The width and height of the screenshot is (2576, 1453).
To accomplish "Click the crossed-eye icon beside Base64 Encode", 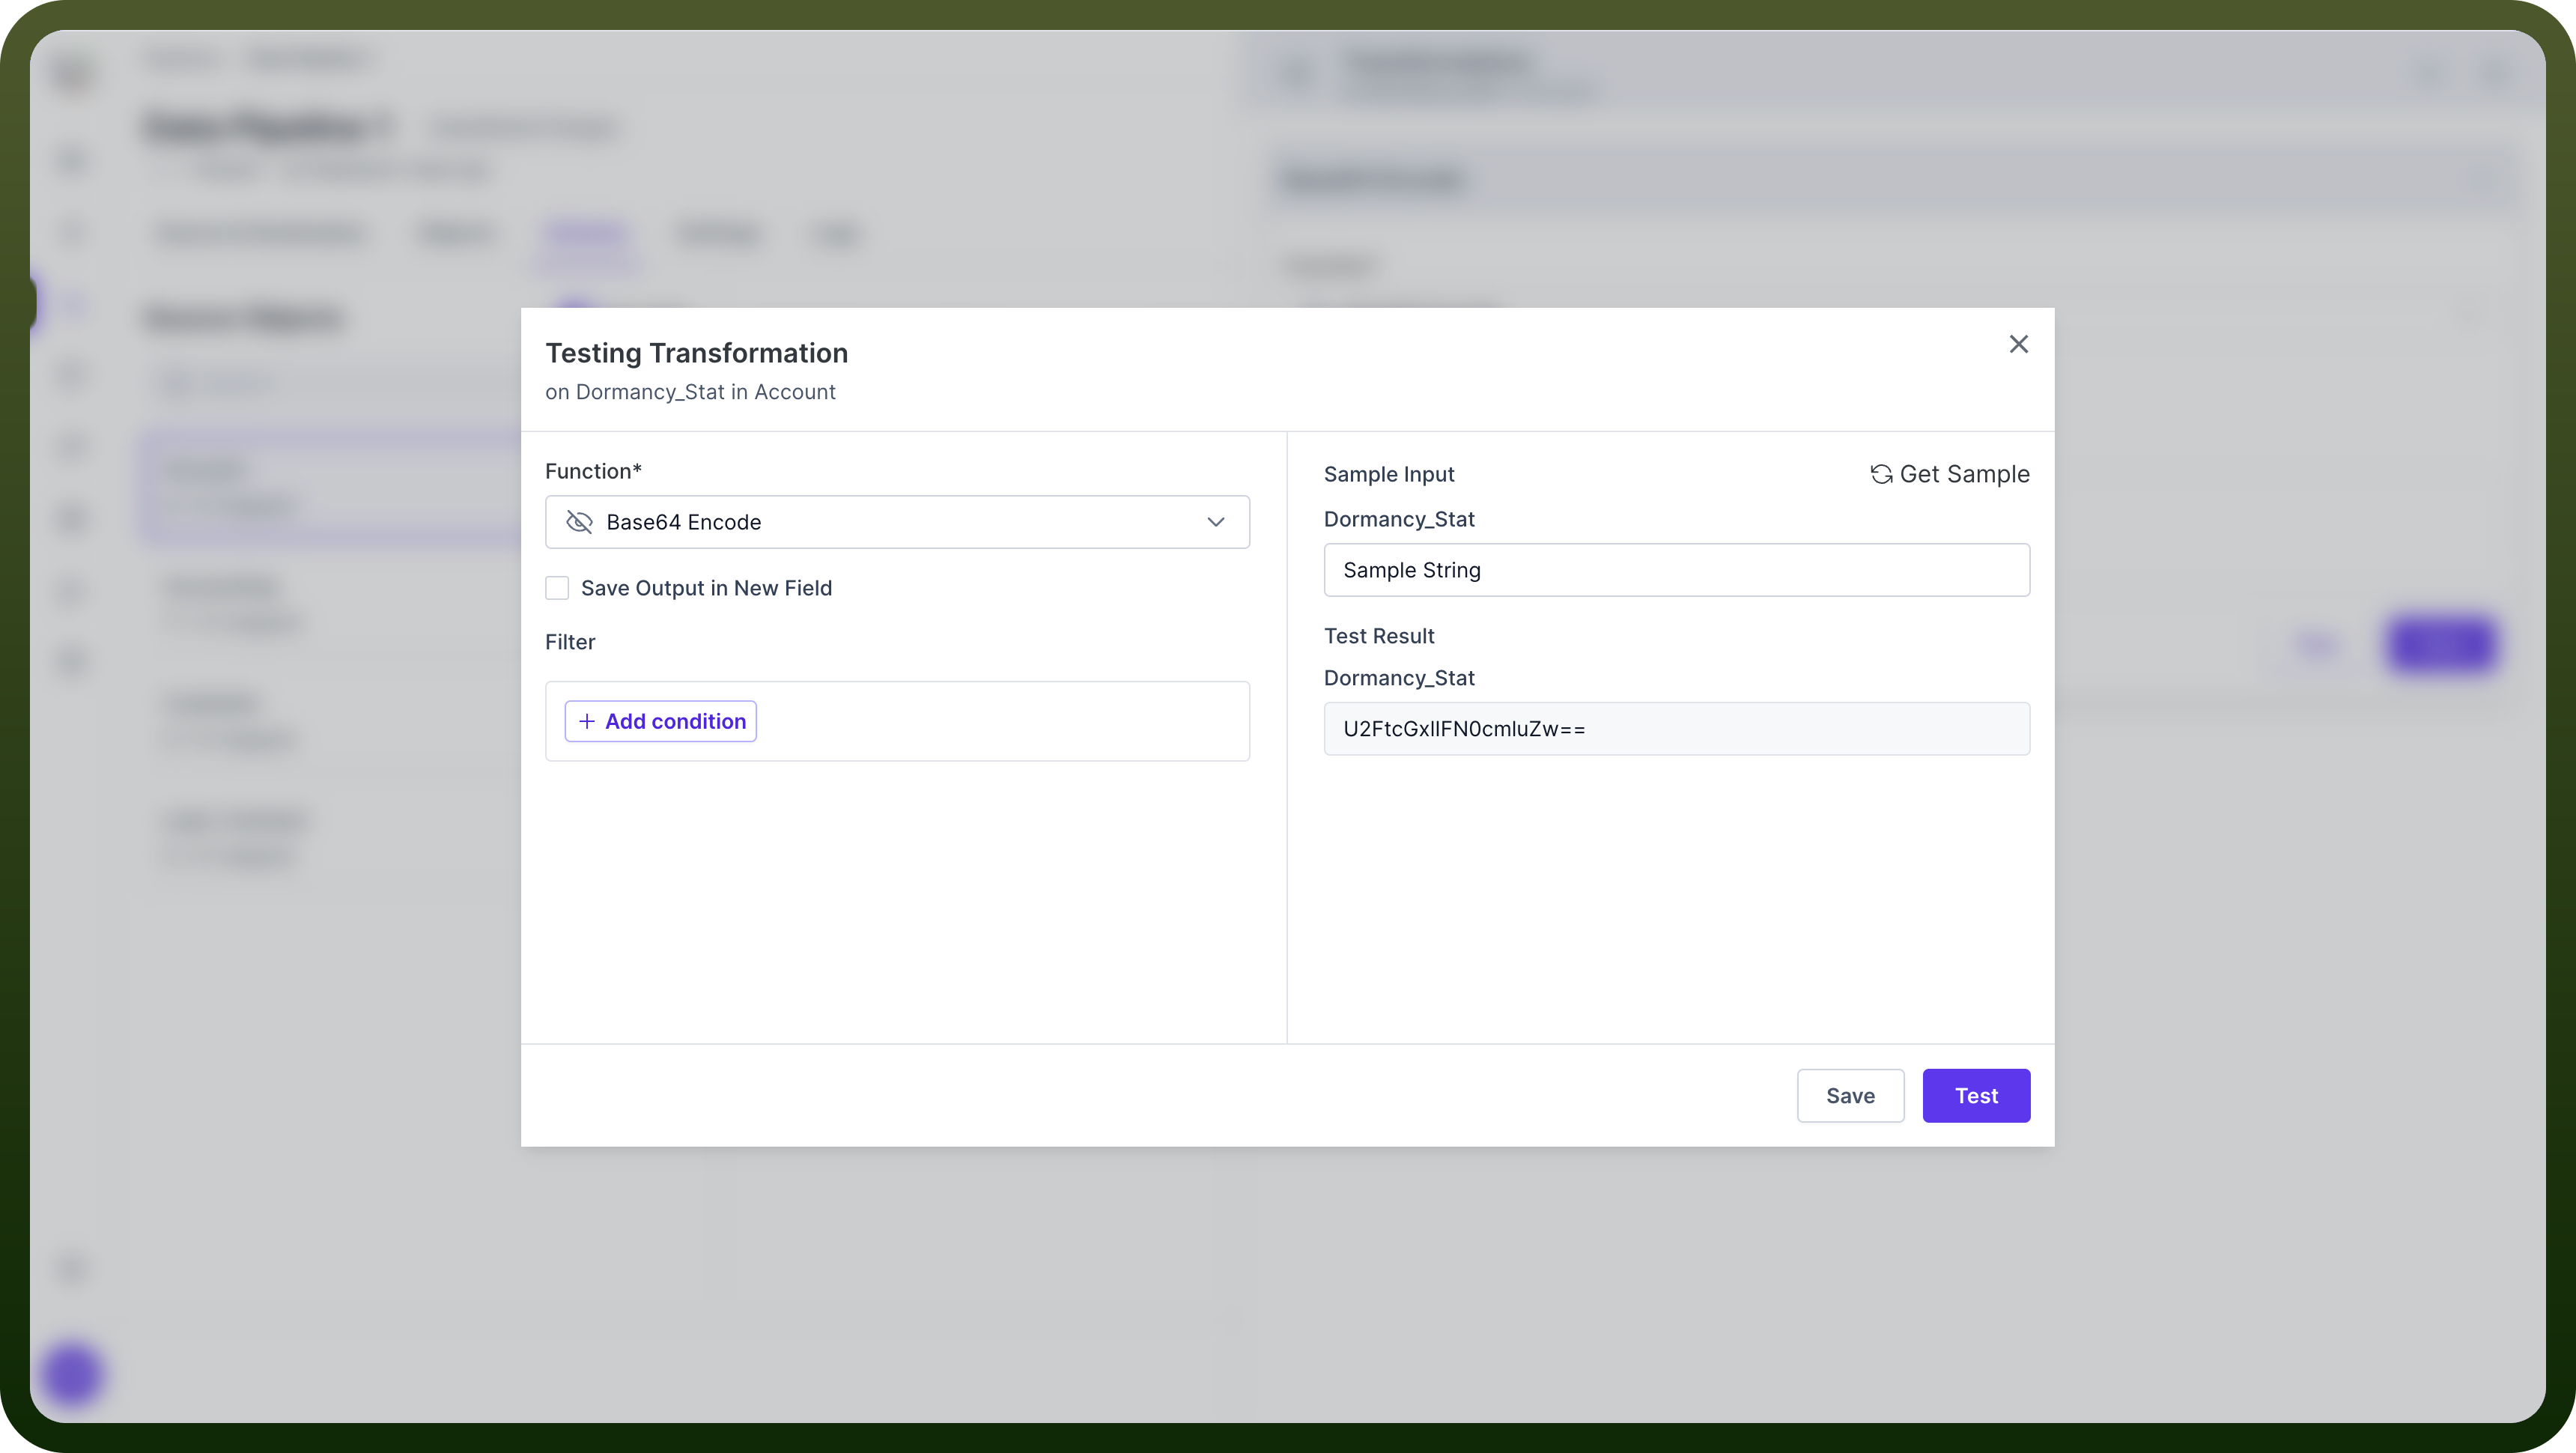I will tap(579, 522).
